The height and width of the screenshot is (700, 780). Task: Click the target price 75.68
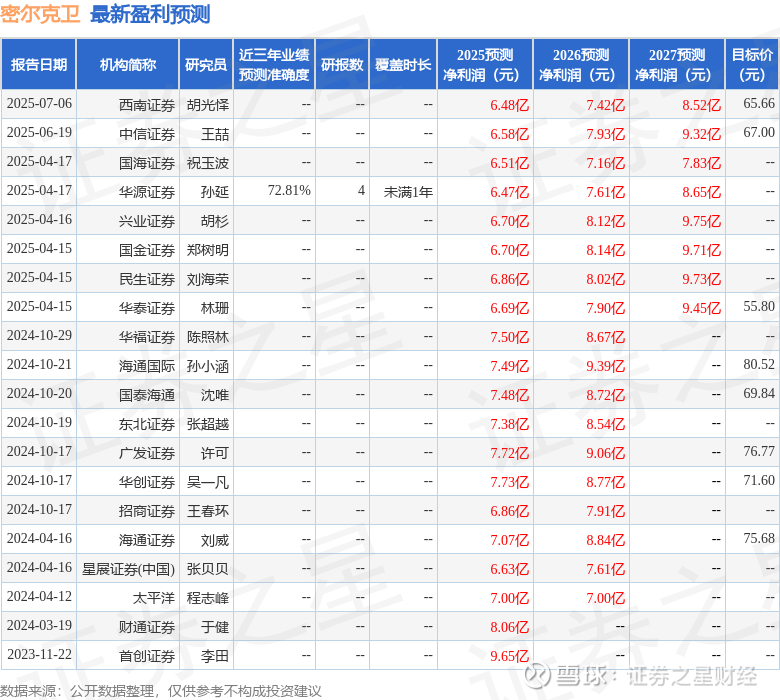tap(759, 538)
